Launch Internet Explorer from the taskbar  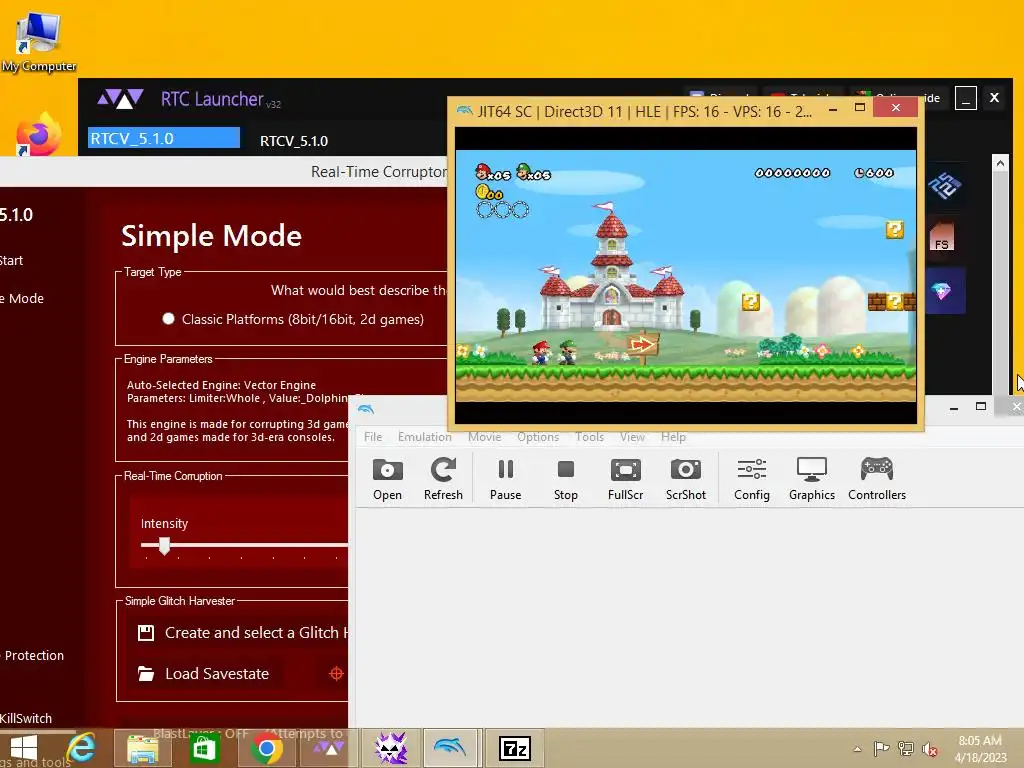pyautogui.click(x=82, y=748)
